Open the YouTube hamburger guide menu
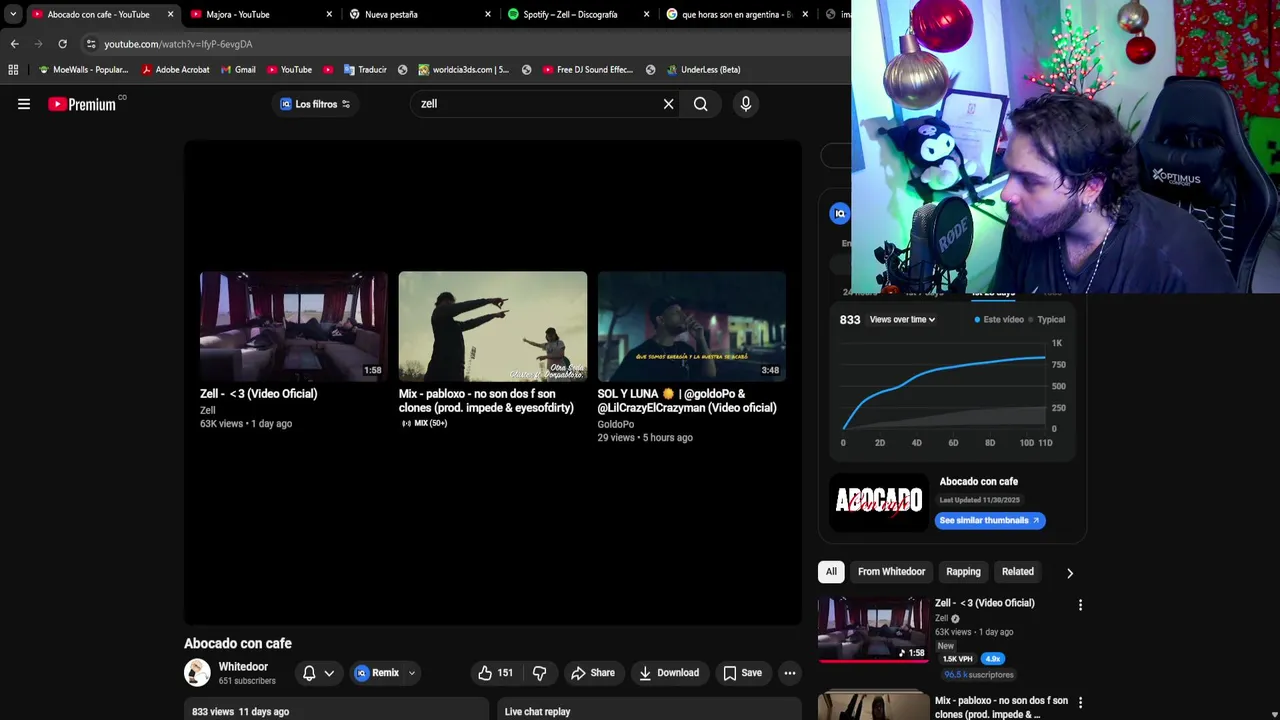 pos(24,104)
